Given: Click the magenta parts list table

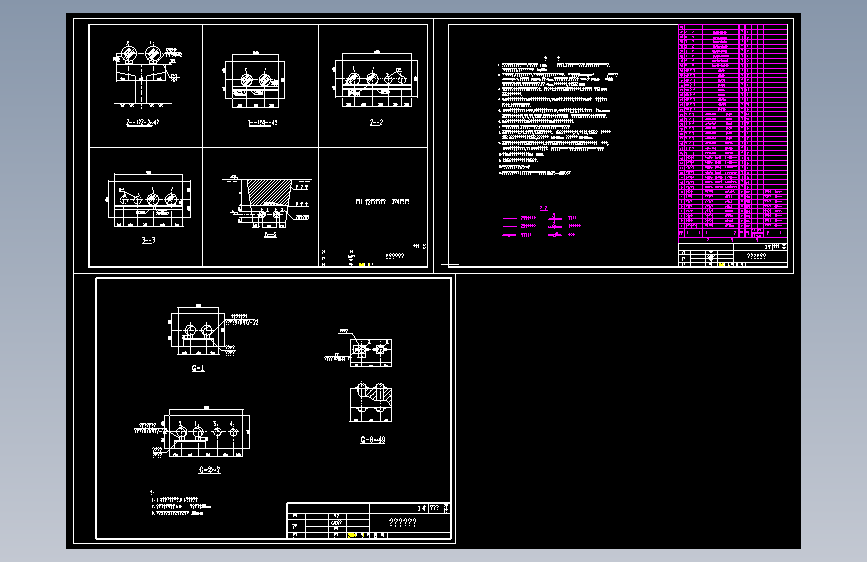Looking at the screenshot, I should pyautogui.click(x=733, y=131).
